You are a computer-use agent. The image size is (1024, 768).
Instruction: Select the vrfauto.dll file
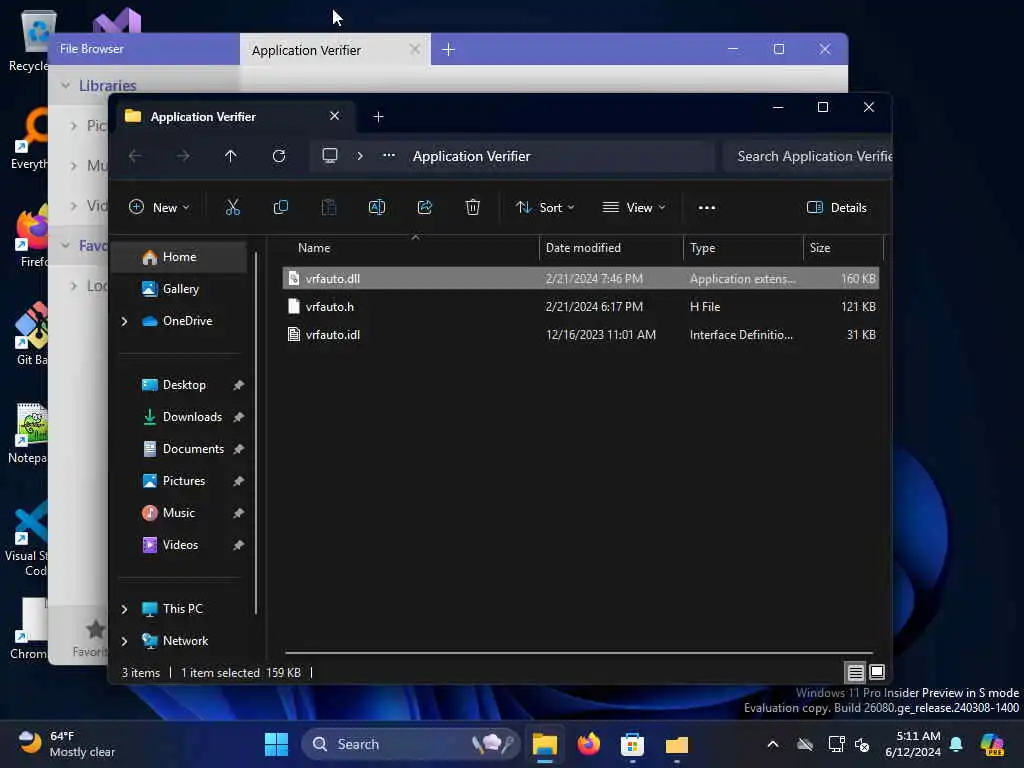click(x=581, y=278)
